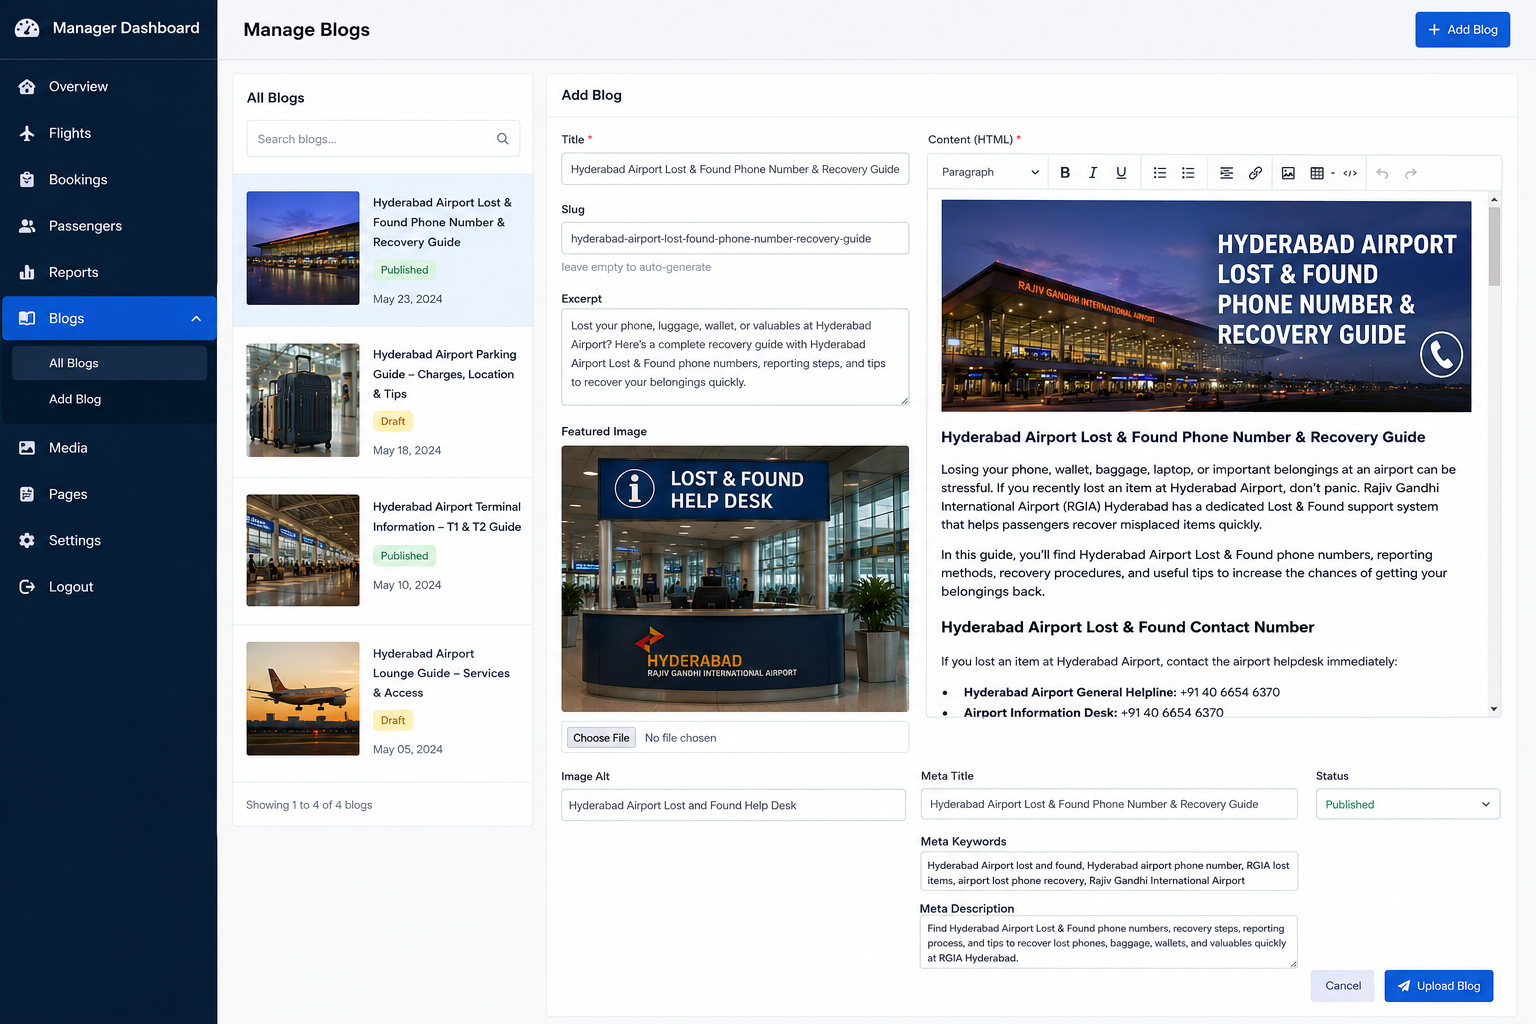Undo the last edit in the editor
This screenshot has height=1024, width=1536.
pyautogui.click(x=1382, y=173)
